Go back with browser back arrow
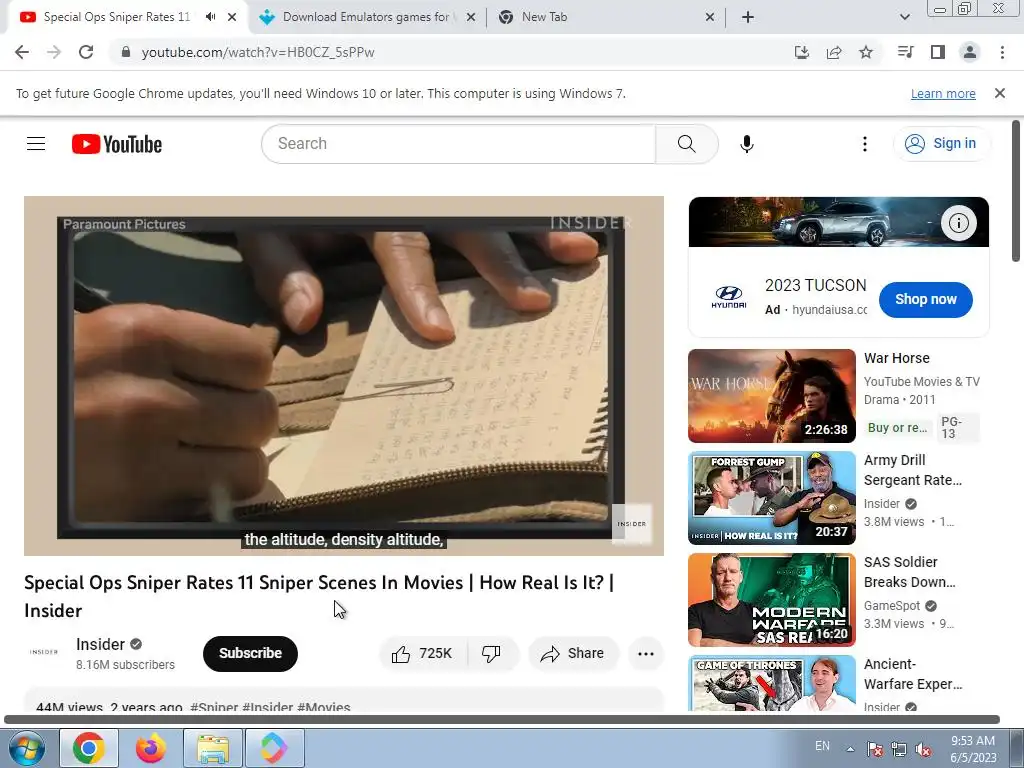This screenshot has height=768, width=1024. pos(22,52)
